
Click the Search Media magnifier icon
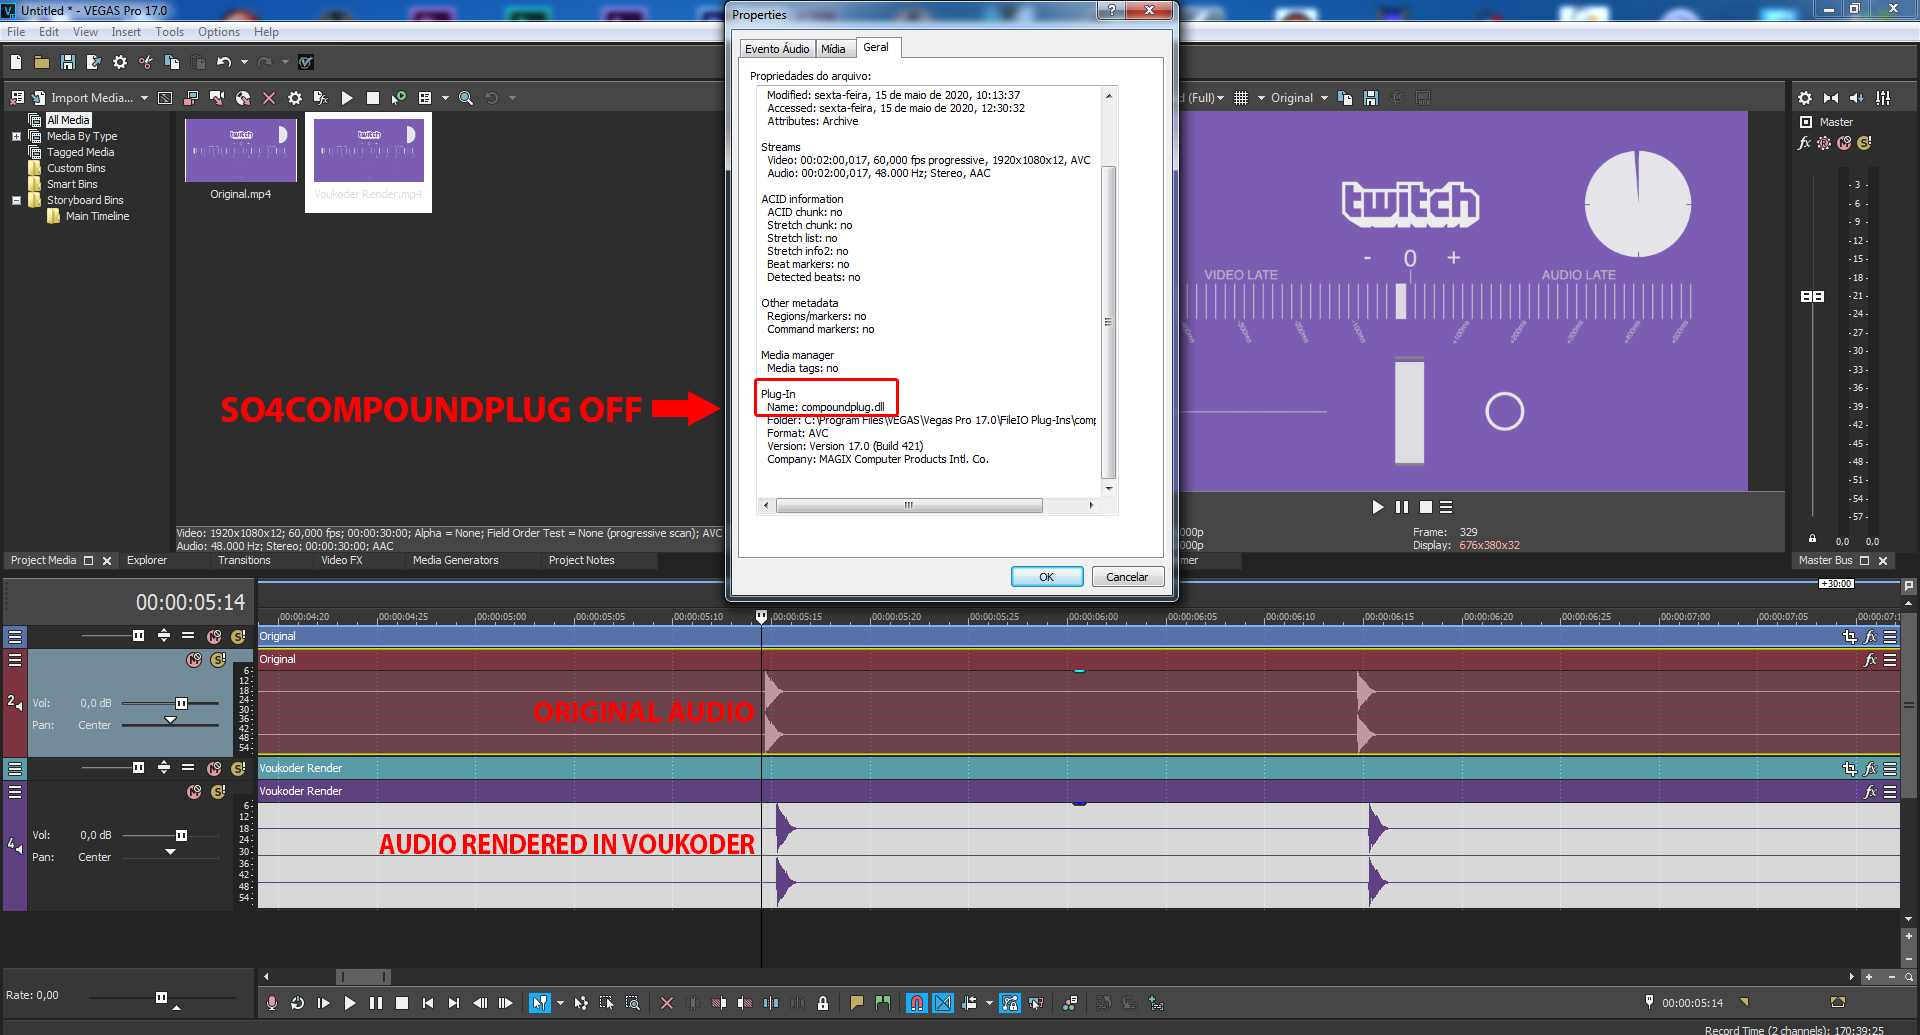coord(466,98)
